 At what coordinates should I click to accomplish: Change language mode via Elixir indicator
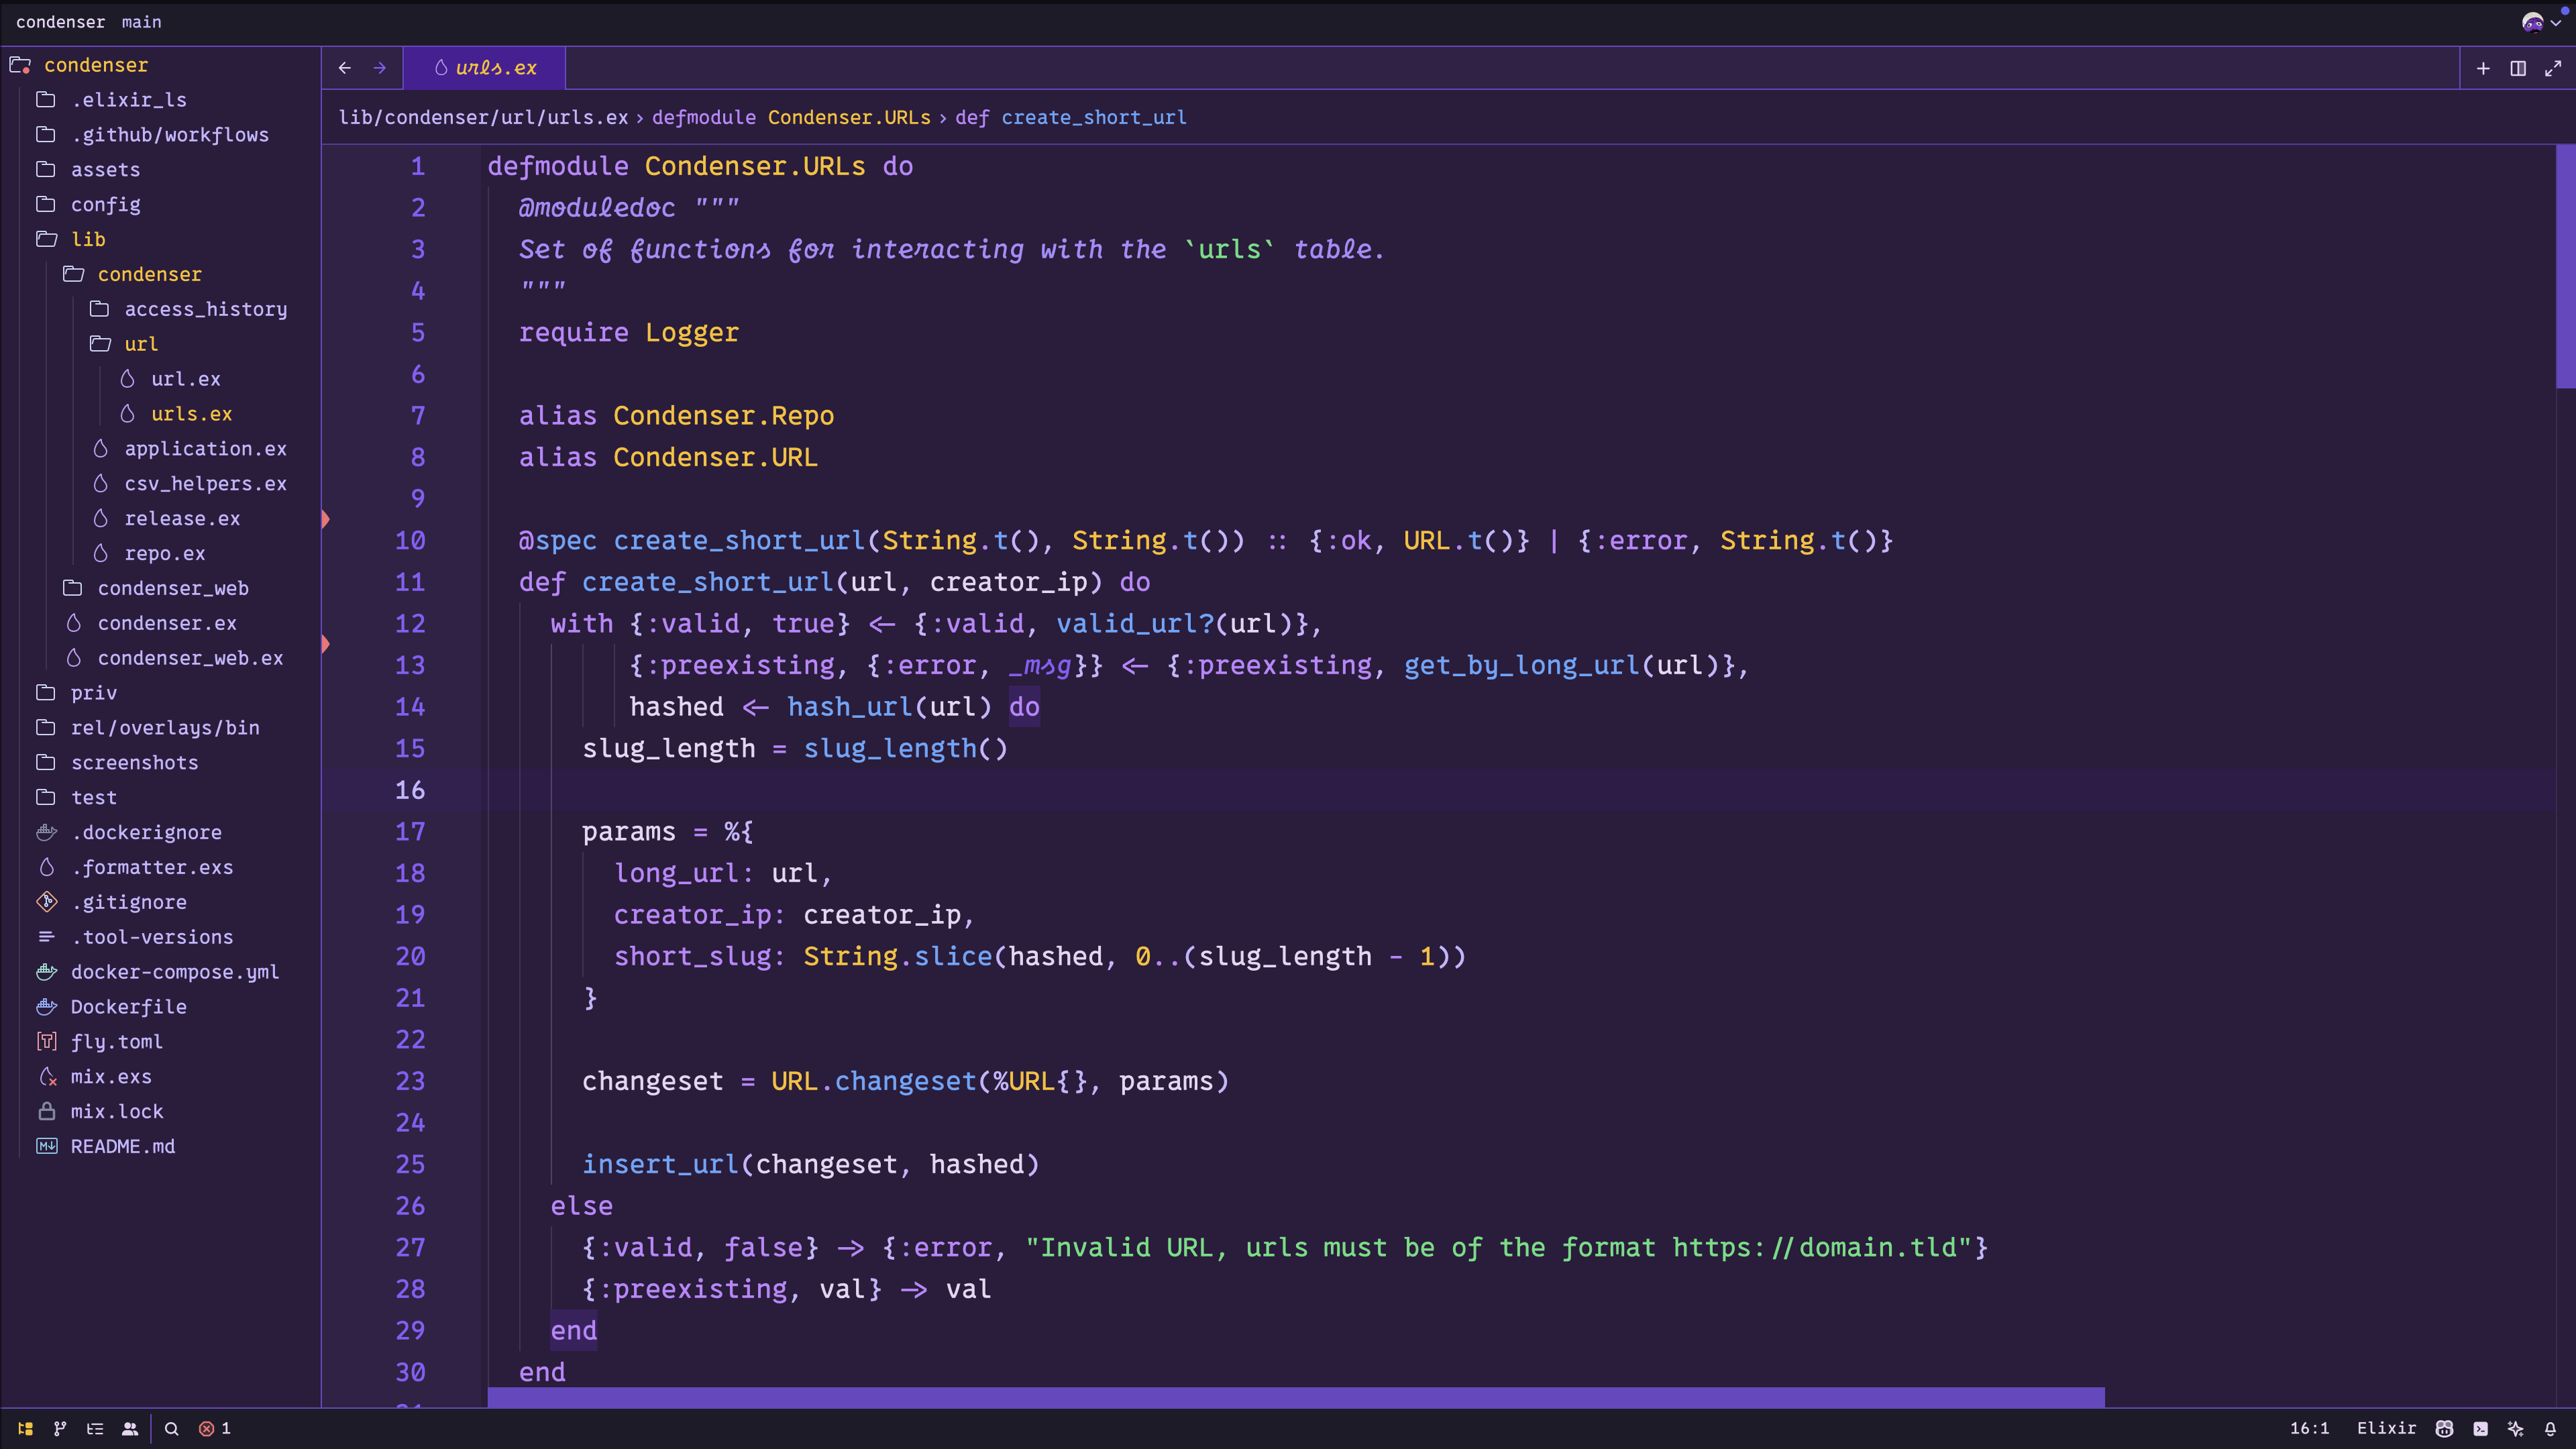click(x=2386, y=1429)
